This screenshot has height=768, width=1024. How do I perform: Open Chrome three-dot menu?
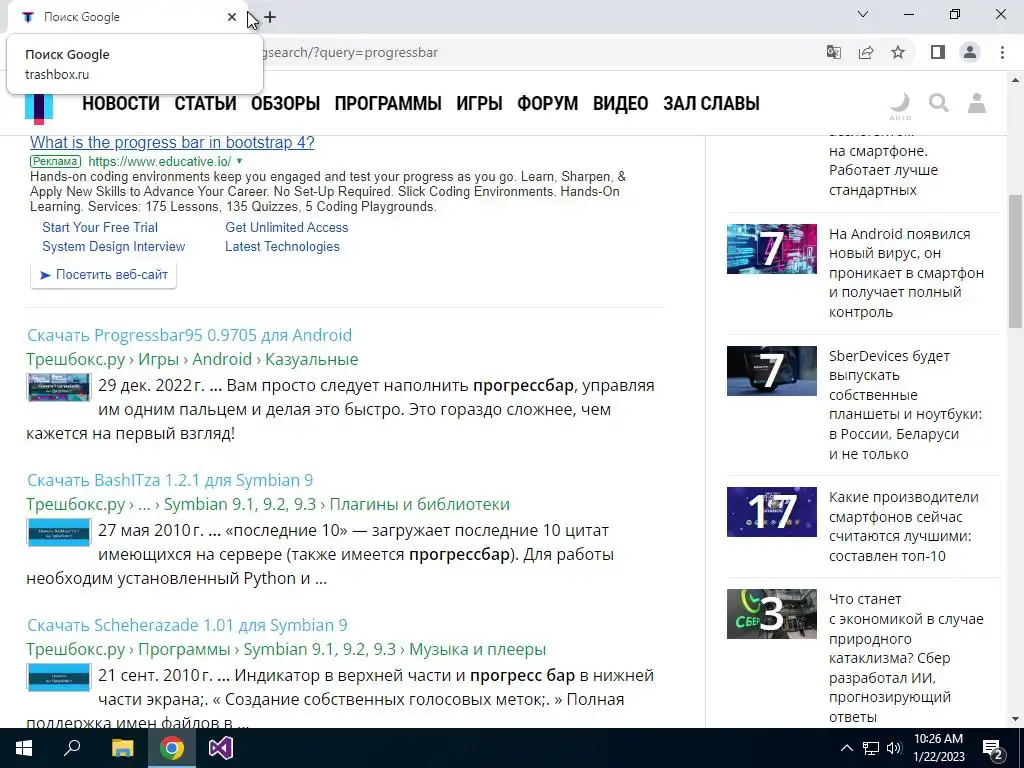pos(1002,52)
